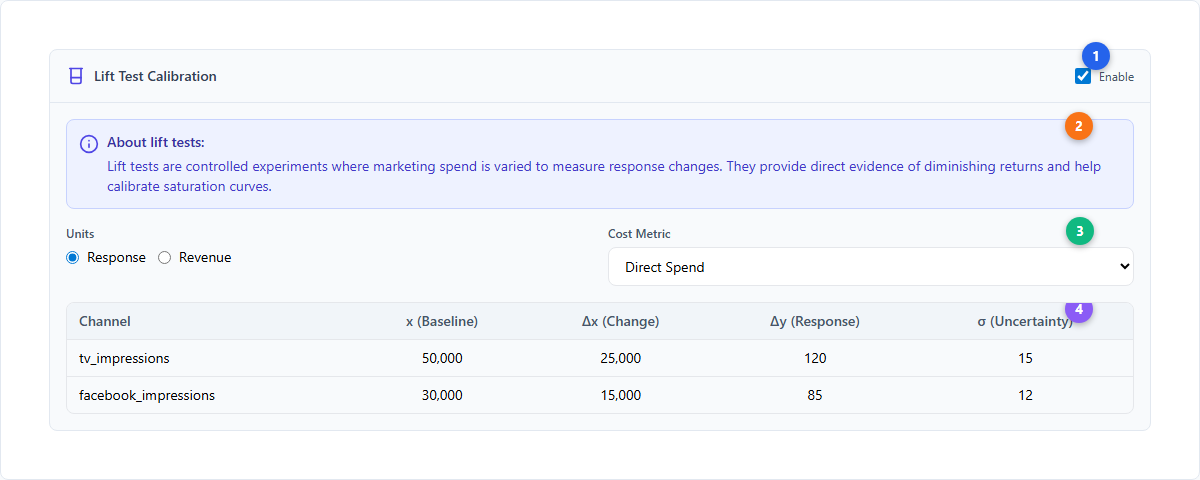Select the facebook_impressions channel cell
The image size is (1200, 480).
pyautogui.click(x=147, y=395)
